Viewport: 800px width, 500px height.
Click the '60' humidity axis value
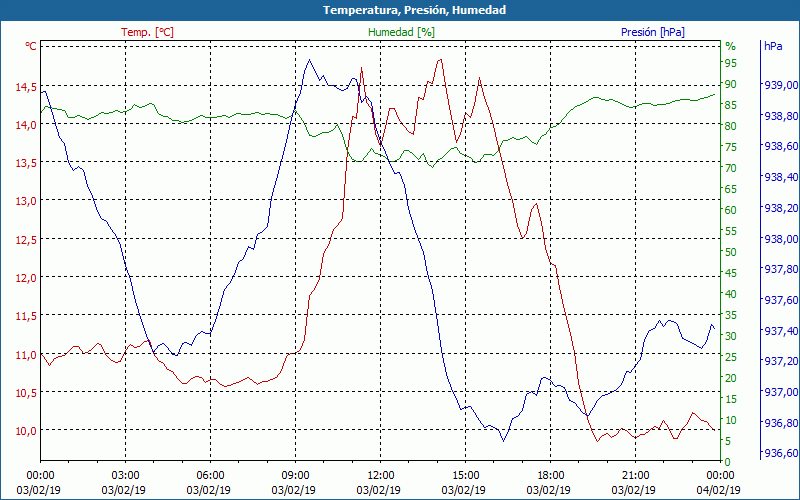pyautogui.click(x=731, y=210)
